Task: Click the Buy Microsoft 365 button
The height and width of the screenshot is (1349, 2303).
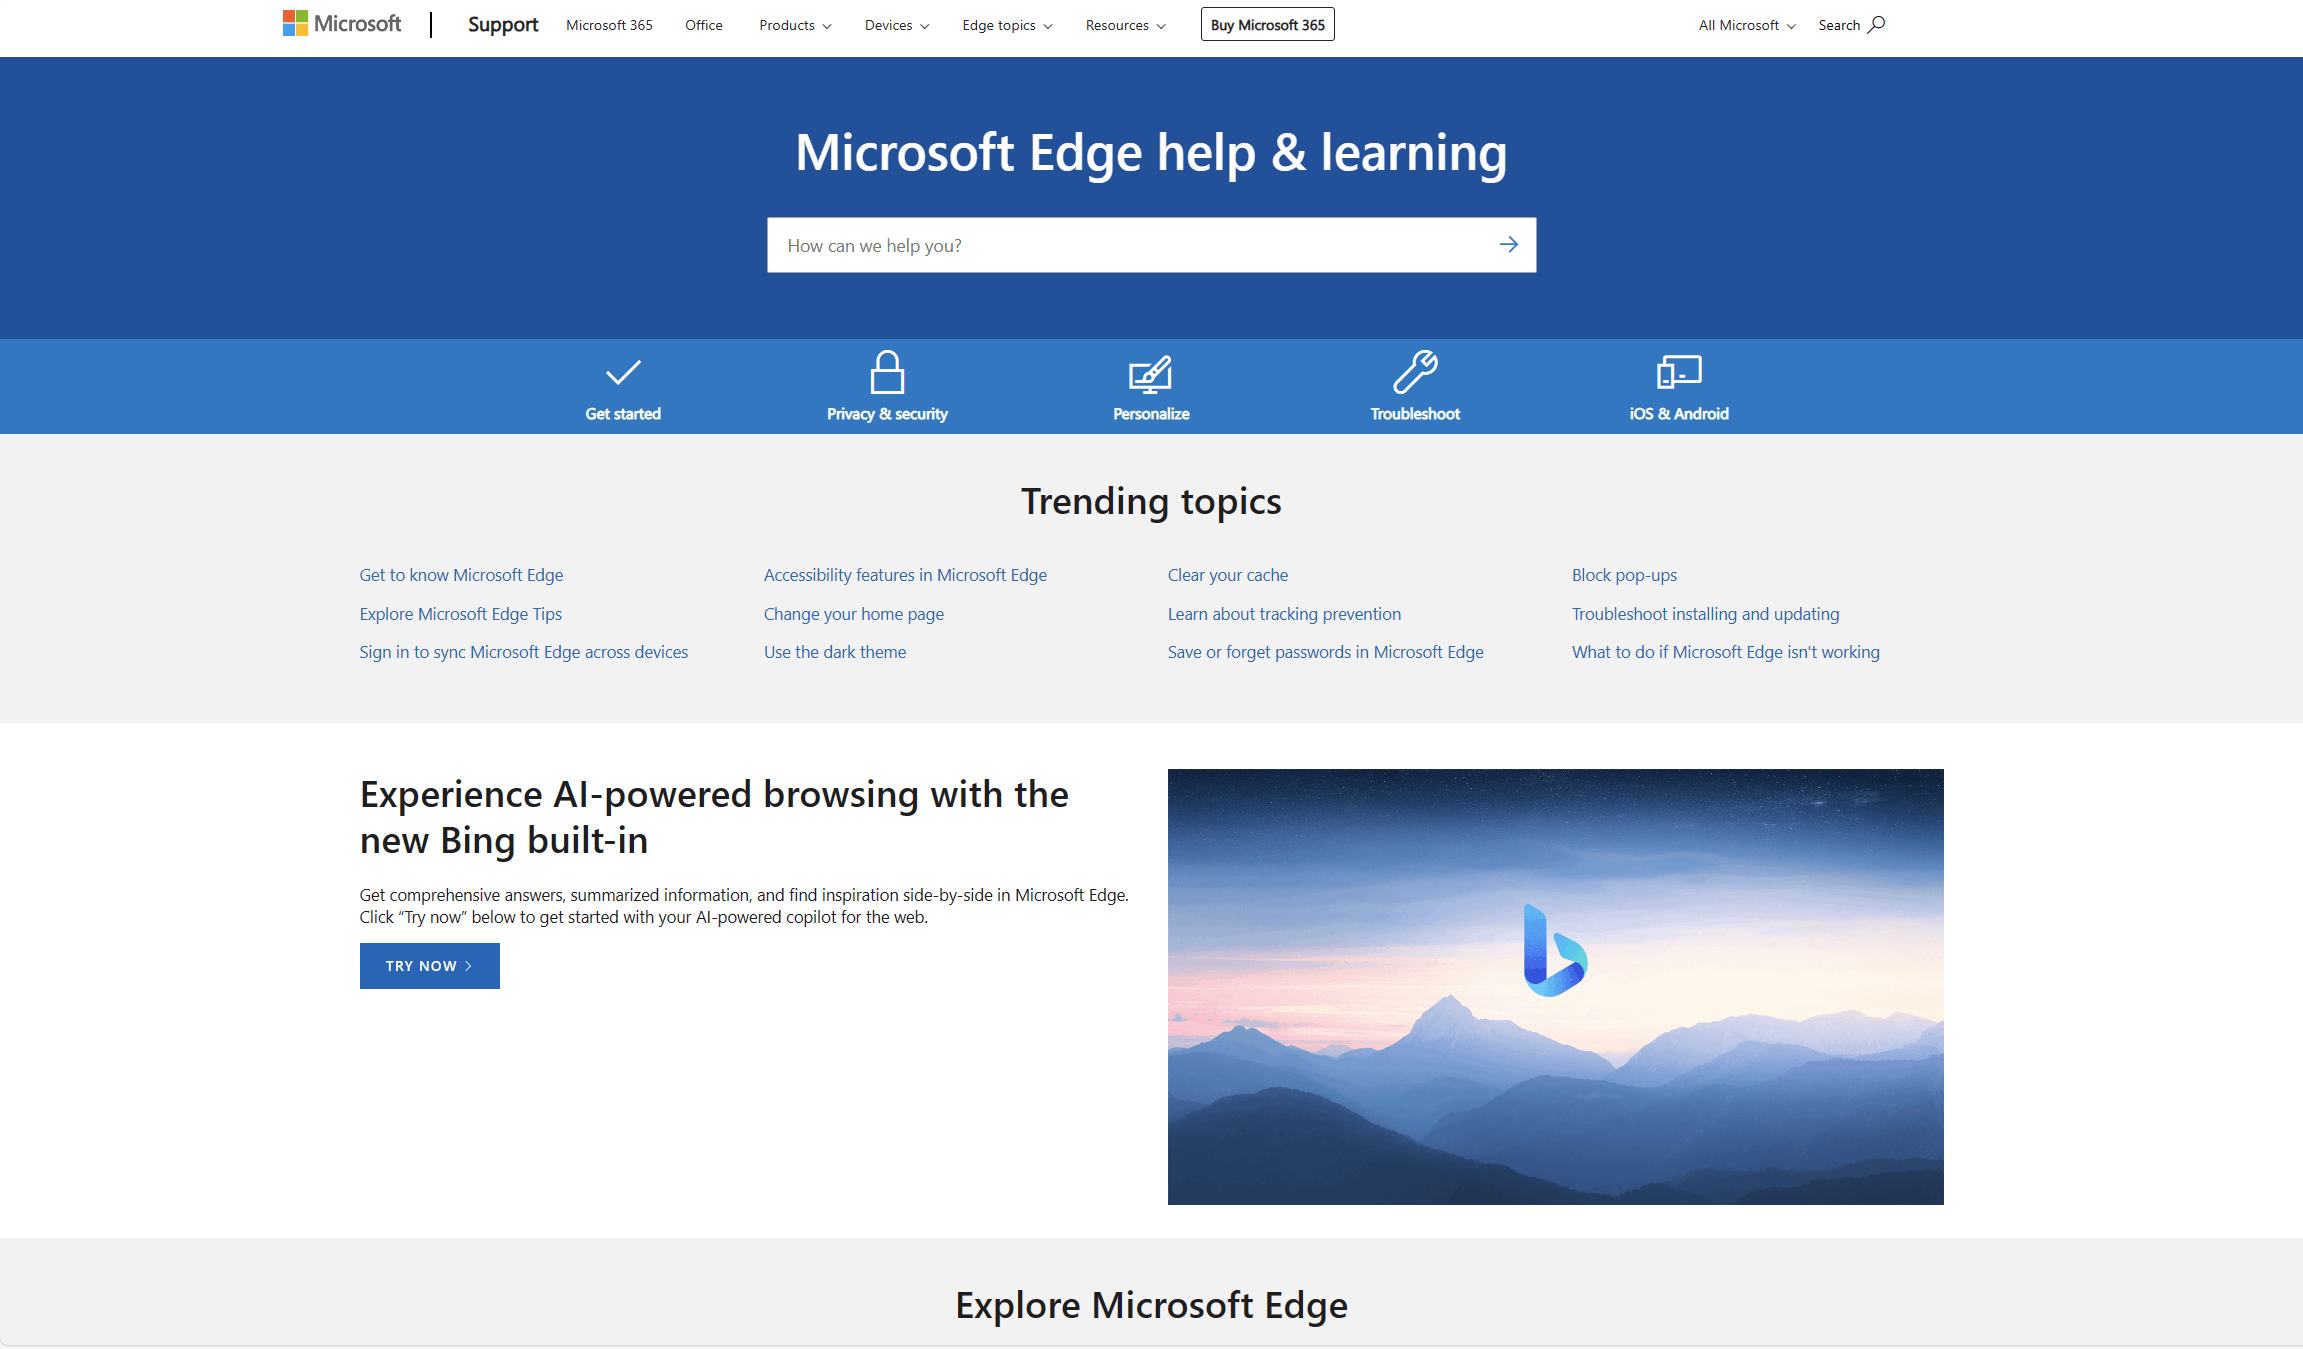Action: [x=1267, y=25]
